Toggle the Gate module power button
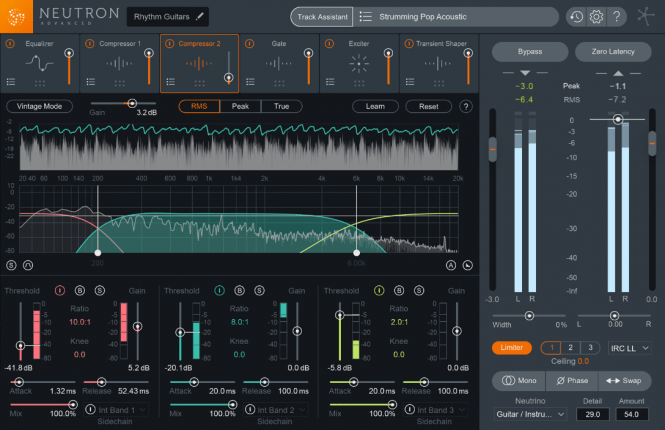The width and height of the screenshot is (665, 430). click(x=249, y=44)
